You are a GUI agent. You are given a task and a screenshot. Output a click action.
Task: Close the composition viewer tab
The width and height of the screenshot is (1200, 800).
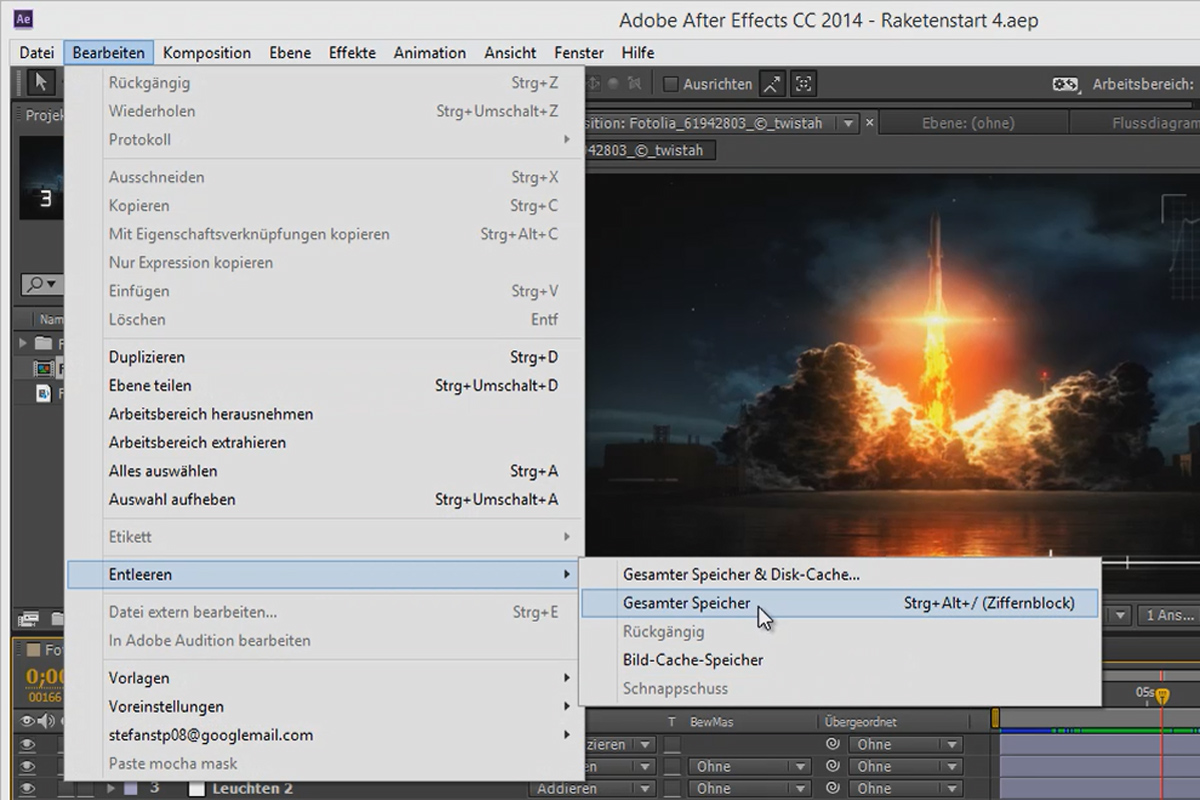[x=870, y=123]
